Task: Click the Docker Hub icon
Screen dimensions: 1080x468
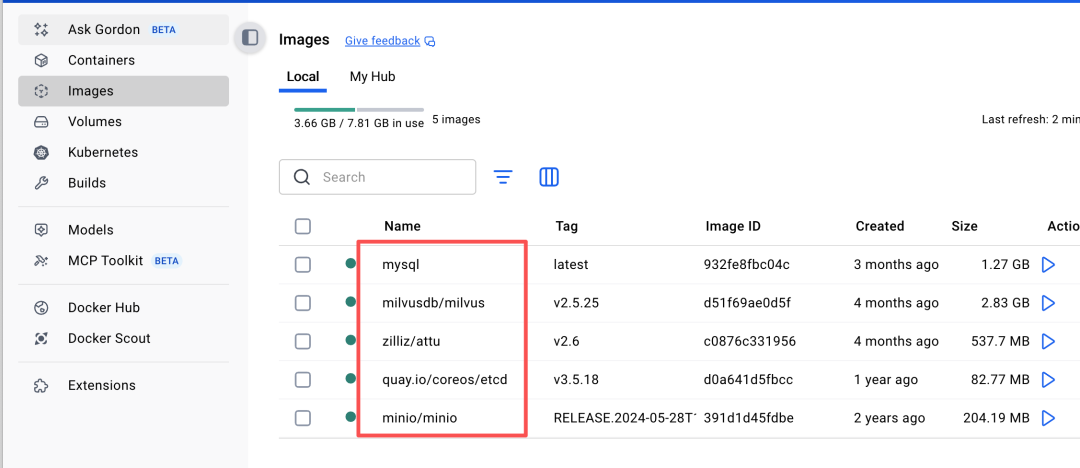Action: pos(41,308)
